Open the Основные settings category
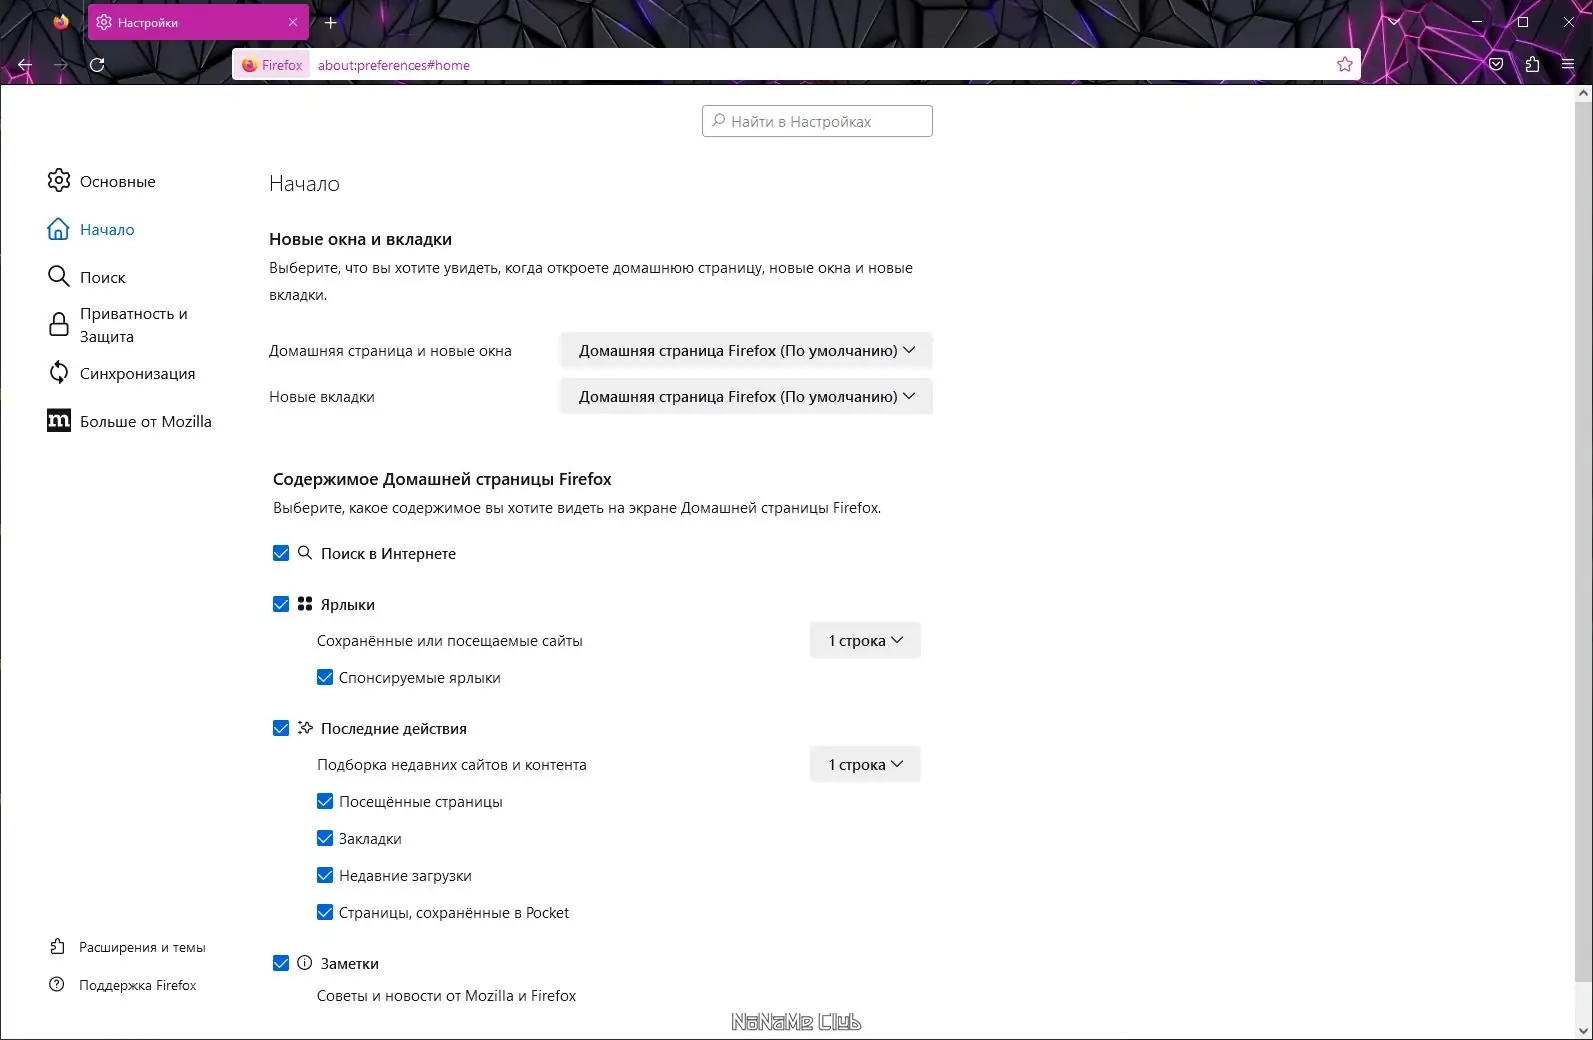This screenshot has width=1593, height=1040. 117,181
